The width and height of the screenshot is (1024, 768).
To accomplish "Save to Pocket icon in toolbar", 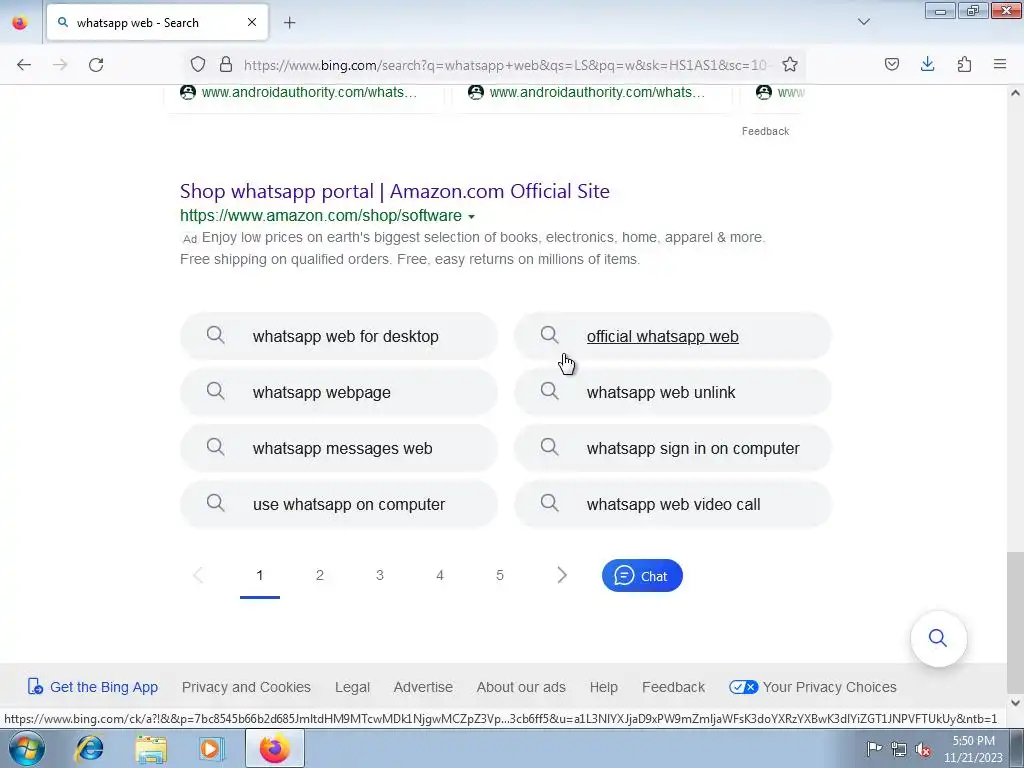I will point(891,64).
